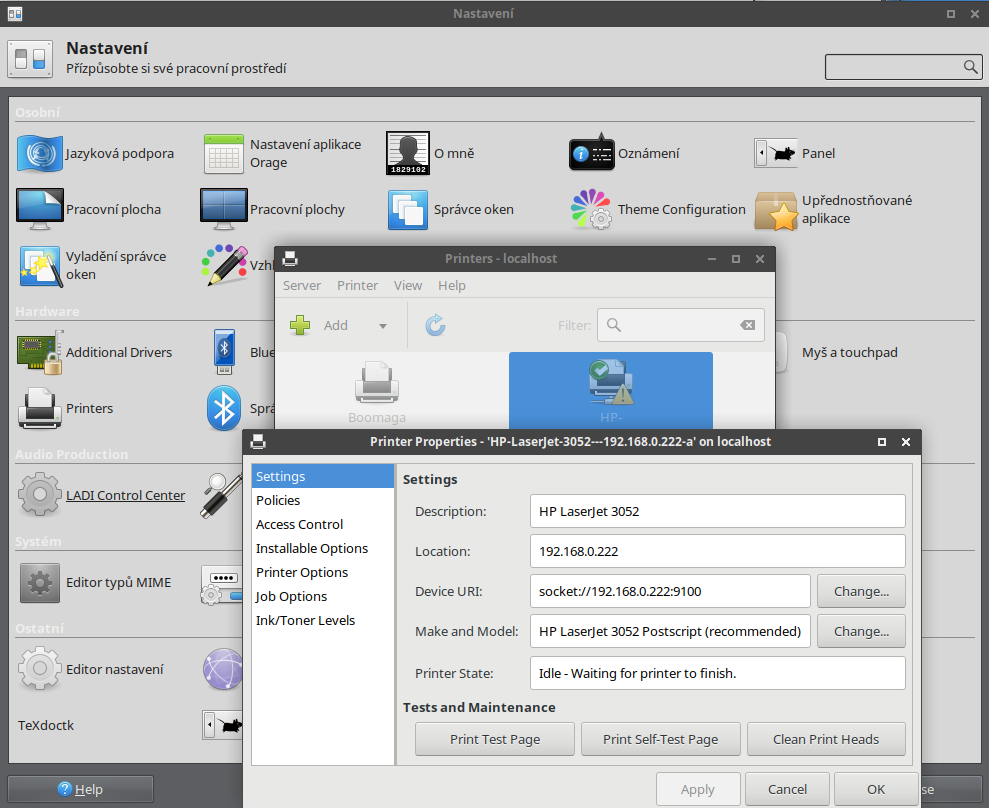This screenshot has width=989, height=808.
Task: Open the Help menu in Printers
Action: [452, 286]
